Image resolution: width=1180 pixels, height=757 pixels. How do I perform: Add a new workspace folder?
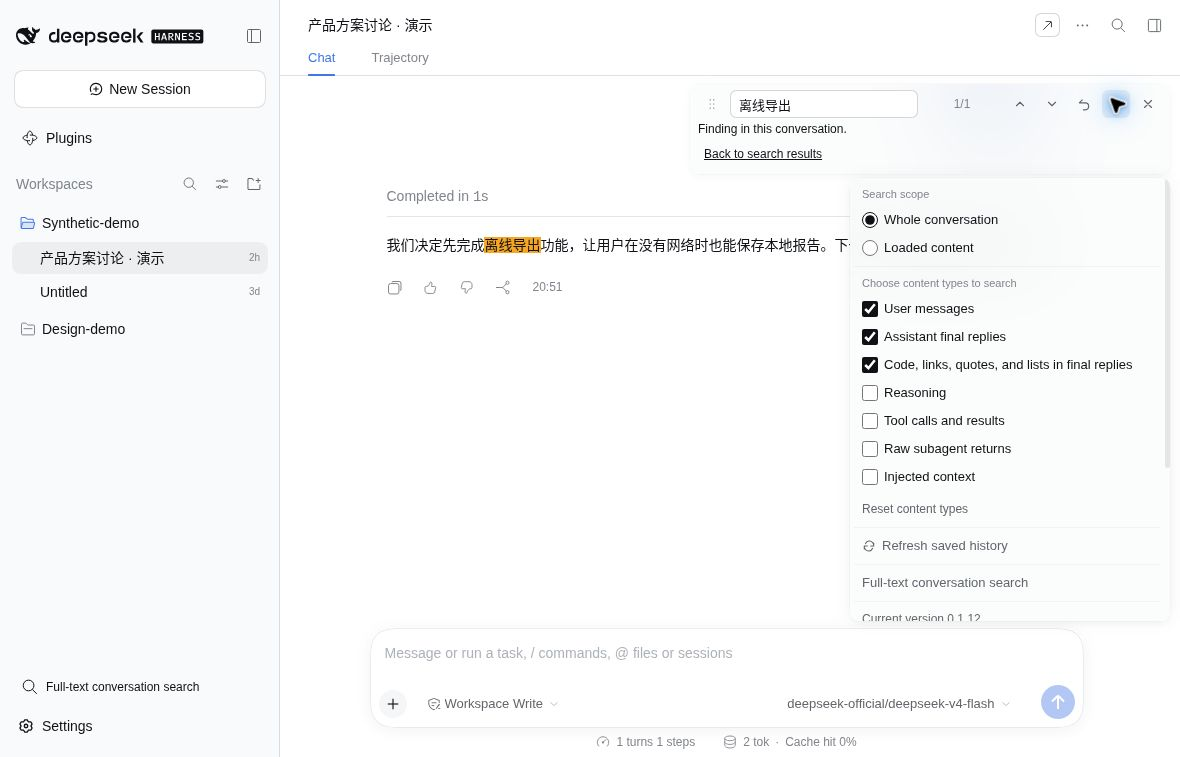(254, 184)
